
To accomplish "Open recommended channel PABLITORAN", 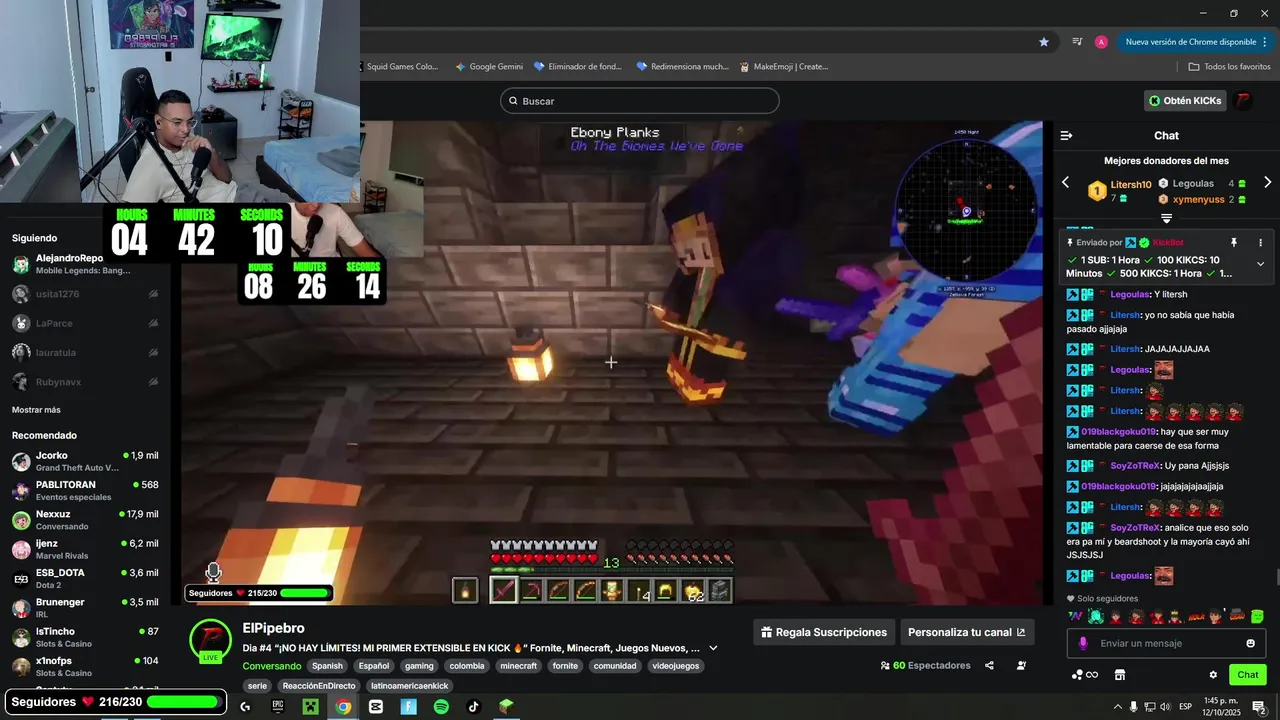I will 85,490.
